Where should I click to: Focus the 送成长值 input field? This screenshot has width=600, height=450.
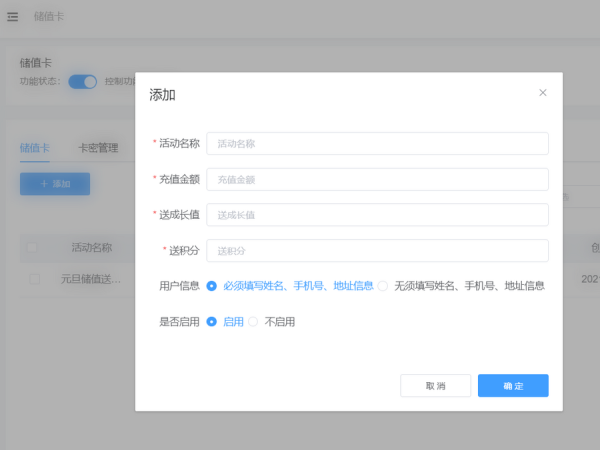377,215
